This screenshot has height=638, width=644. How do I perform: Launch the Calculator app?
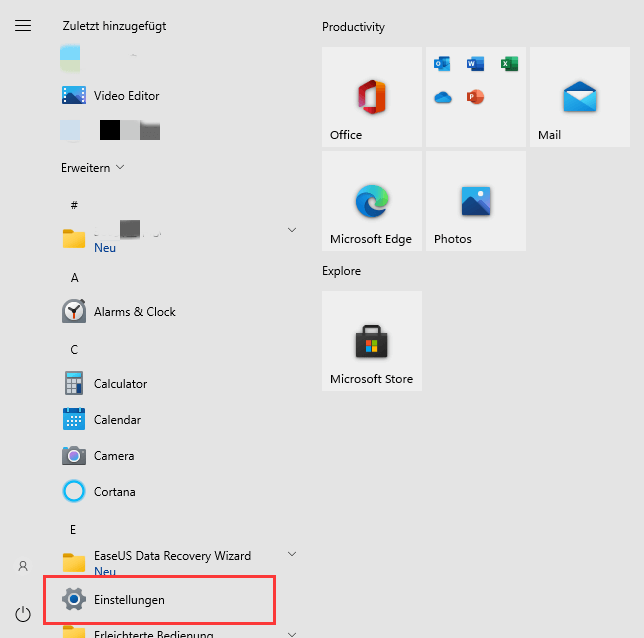tap(120, 384)
